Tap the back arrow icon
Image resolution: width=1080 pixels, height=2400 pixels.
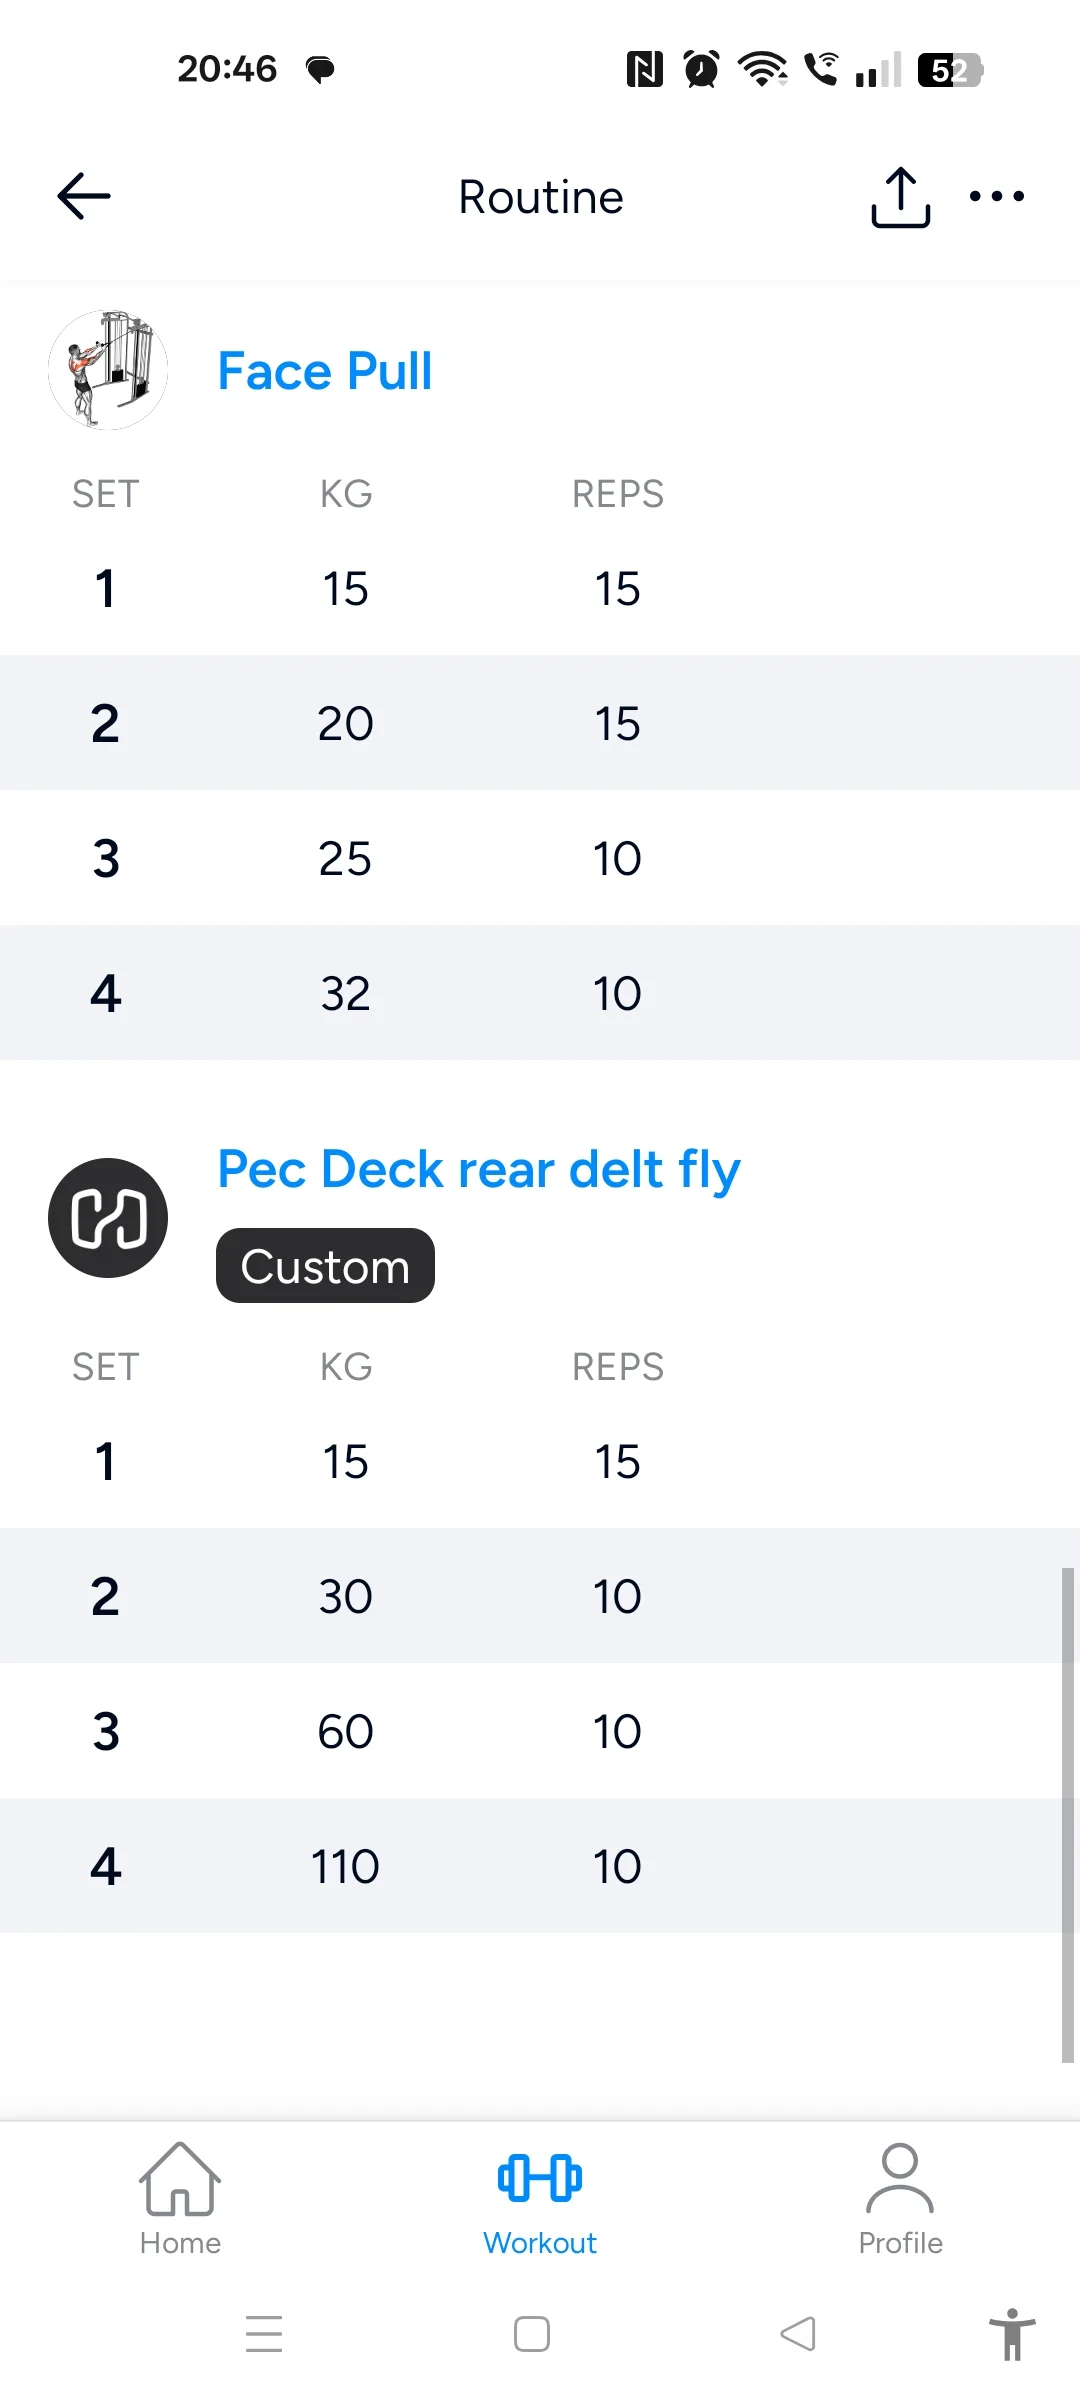click(84, 196)
